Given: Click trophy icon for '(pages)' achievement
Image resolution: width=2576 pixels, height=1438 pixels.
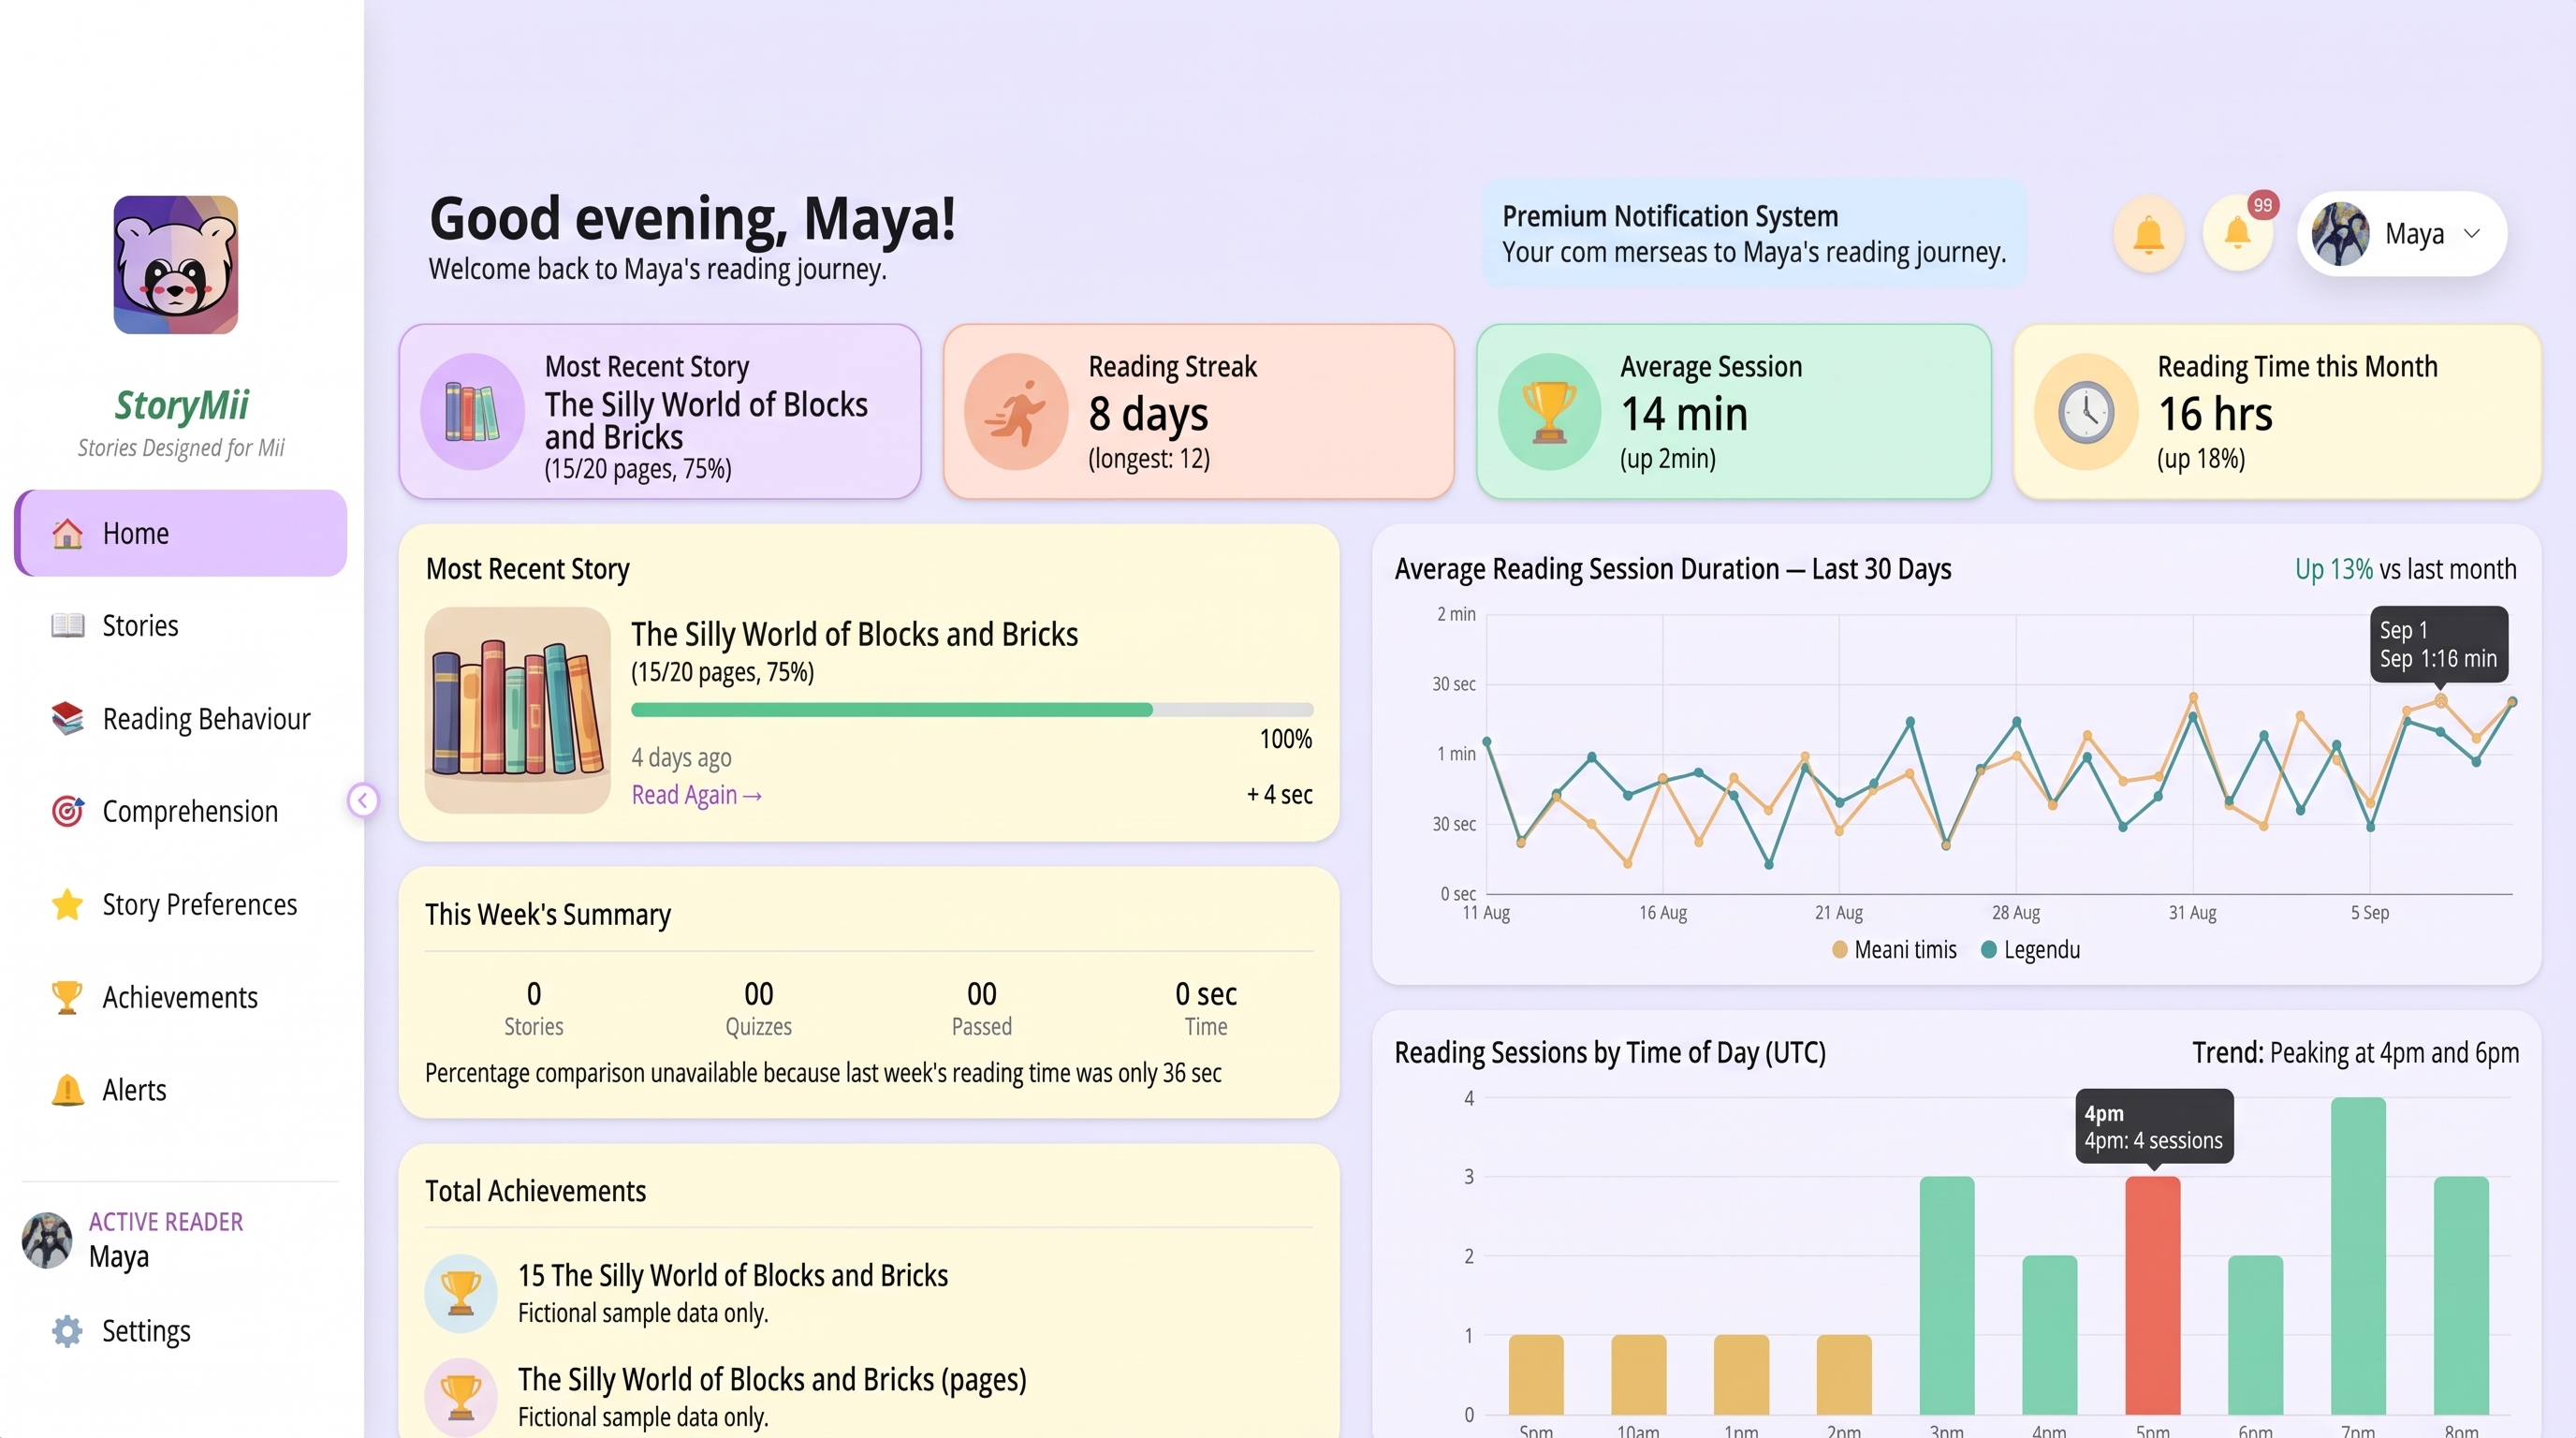Looking at the screenshot, I should [460, 1397].
